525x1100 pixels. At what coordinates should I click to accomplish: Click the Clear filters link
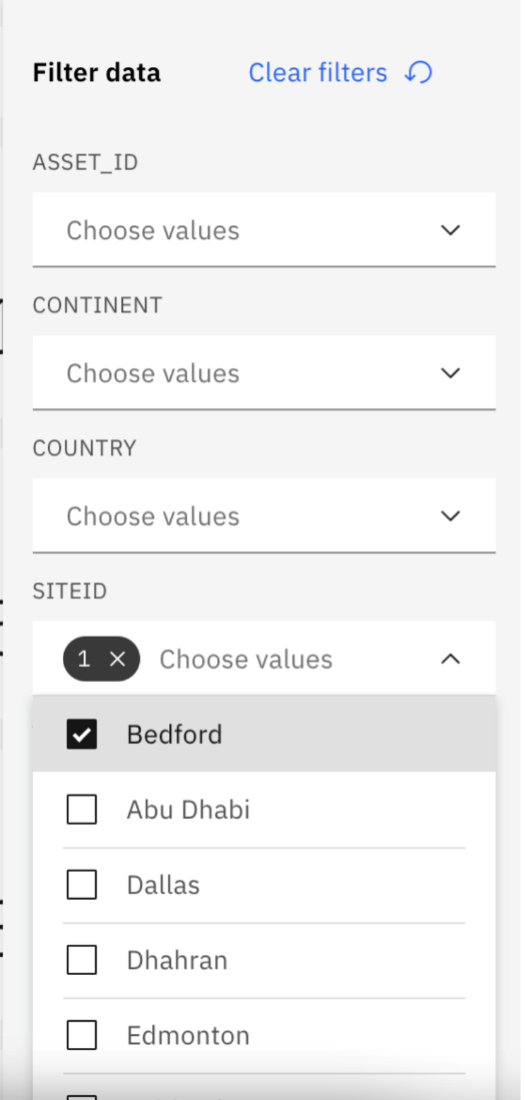pyautogui.click(x=318, y=72)
